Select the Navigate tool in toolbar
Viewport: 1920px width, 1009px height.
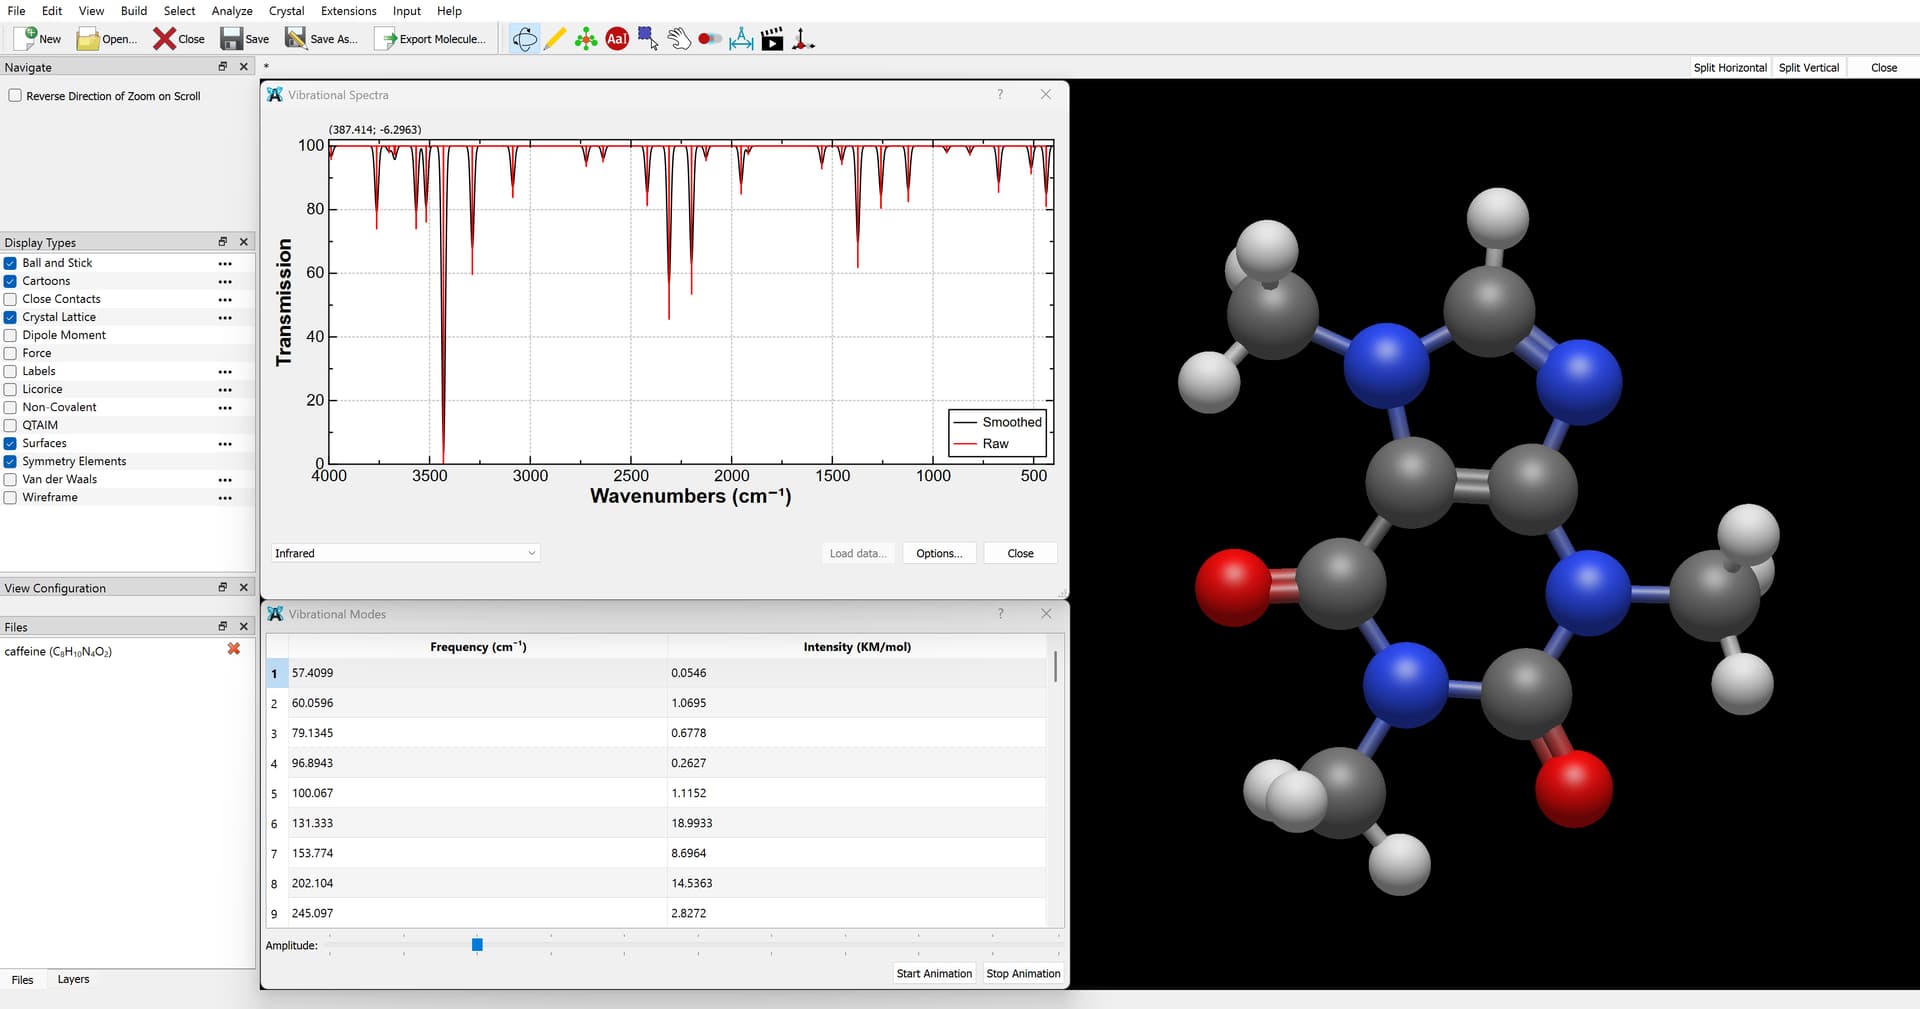524,39
